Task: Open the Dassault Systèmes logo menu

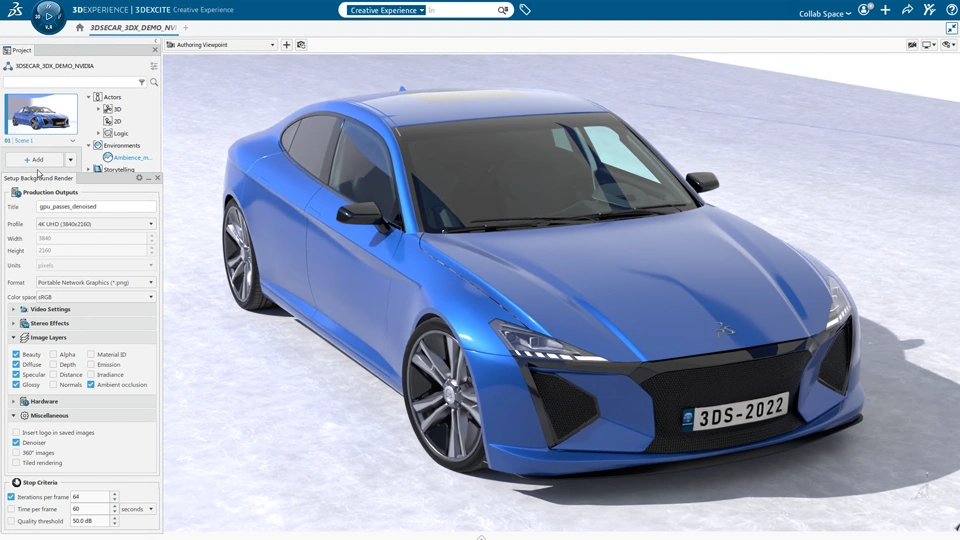Action: point(15,9)
